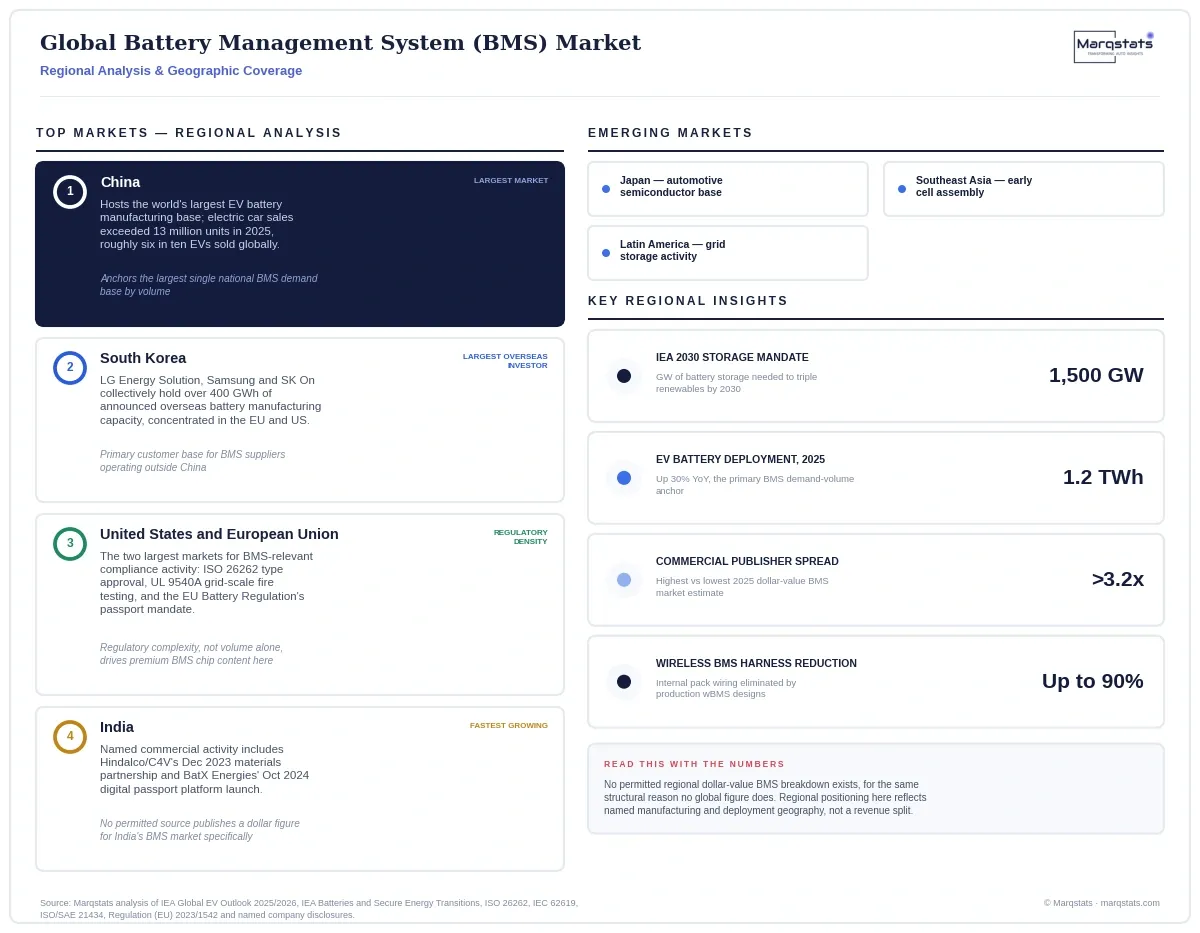1200x933 pixels.
Task: Click the 1.2 TWh value
Action: [1103, 477]
